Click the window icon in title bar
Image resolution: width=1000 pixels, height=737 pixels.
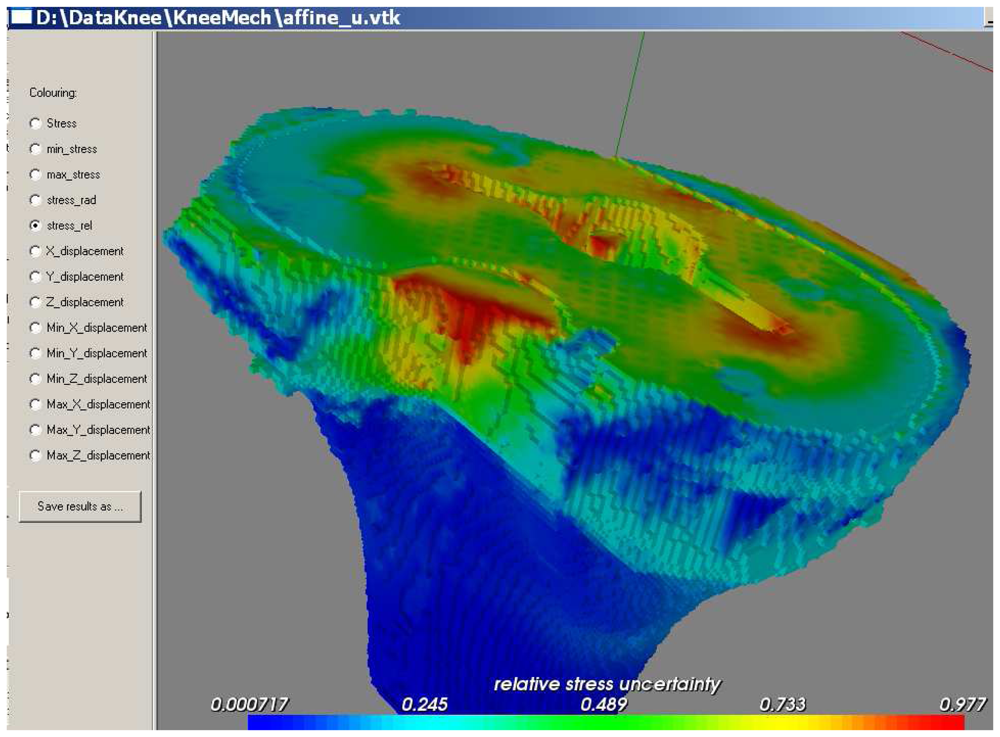tap(19, 17)
